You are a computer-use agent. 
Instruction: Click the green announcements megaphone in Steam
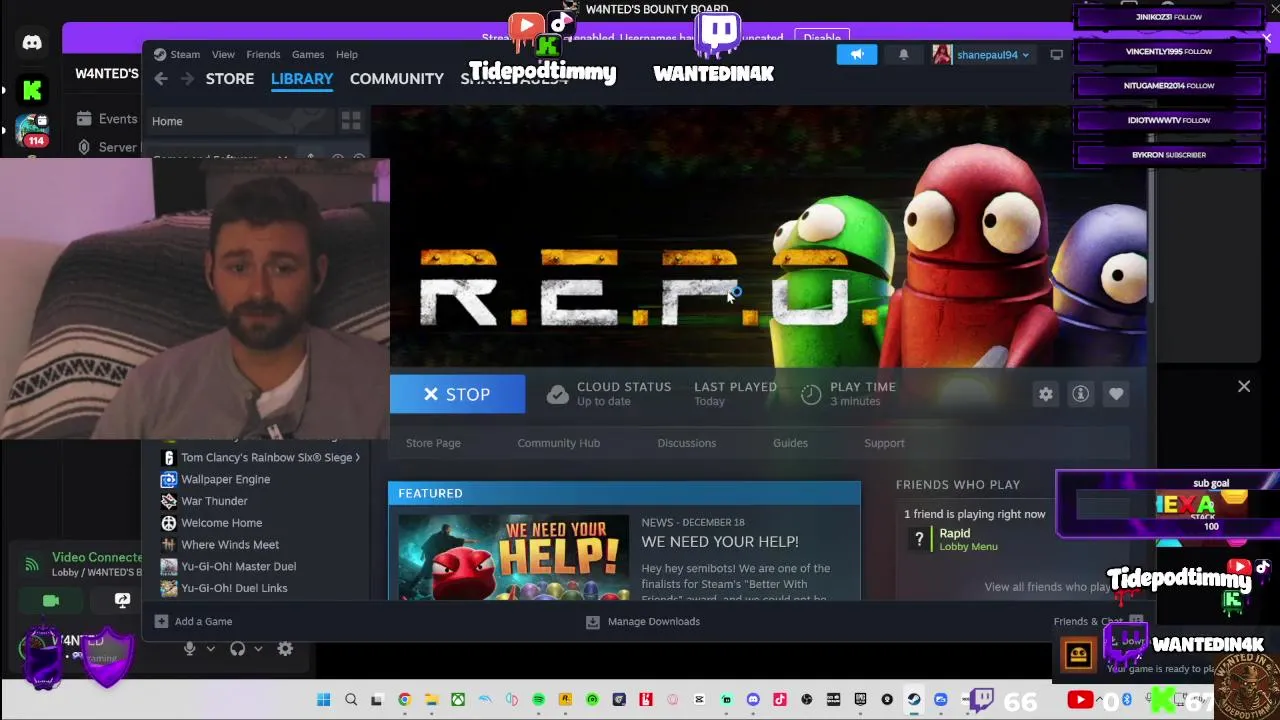click(857, 55)
